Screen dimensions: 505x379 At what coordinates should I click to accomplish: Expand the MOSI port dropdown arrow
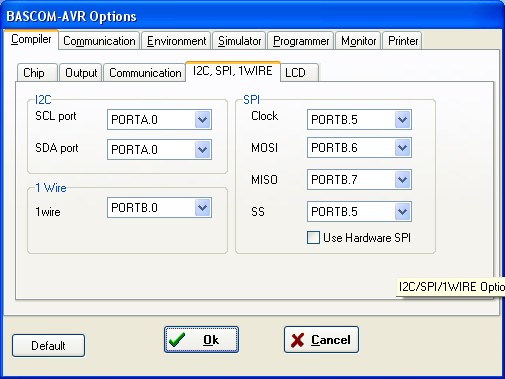click(403, 147)
